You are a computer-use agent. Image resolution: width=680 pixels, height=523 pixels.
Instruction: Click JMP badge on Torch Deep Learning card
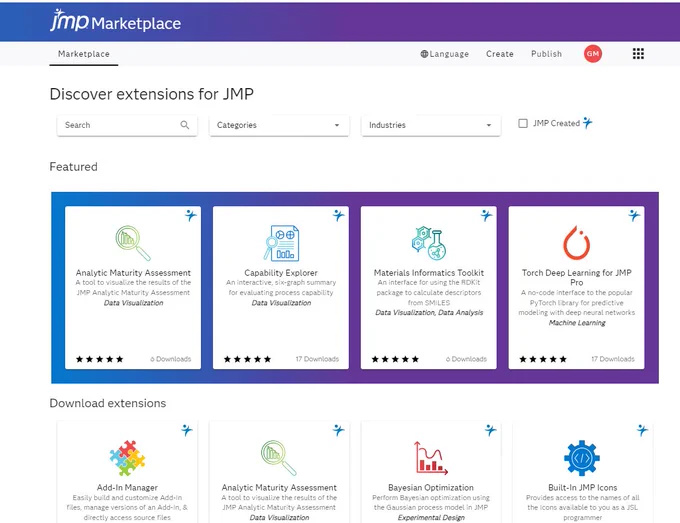pos(634,215)
